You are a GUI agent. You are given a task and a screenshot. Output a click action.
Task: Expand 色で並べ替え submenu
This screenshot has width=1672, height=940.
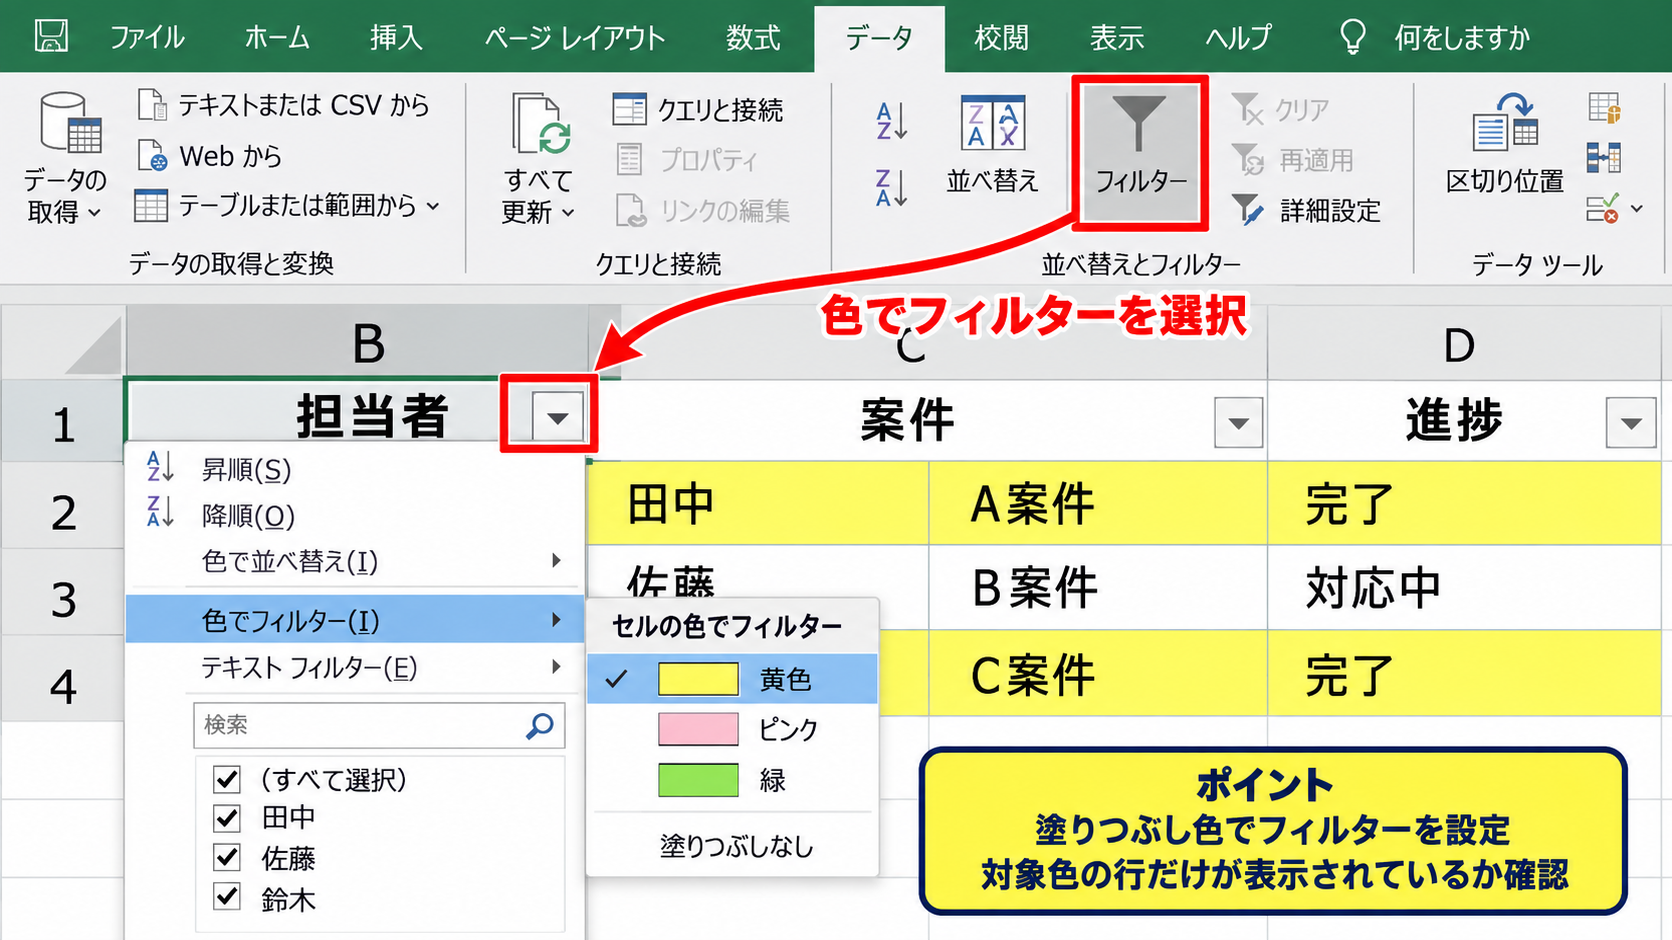[x=556, y=561]
